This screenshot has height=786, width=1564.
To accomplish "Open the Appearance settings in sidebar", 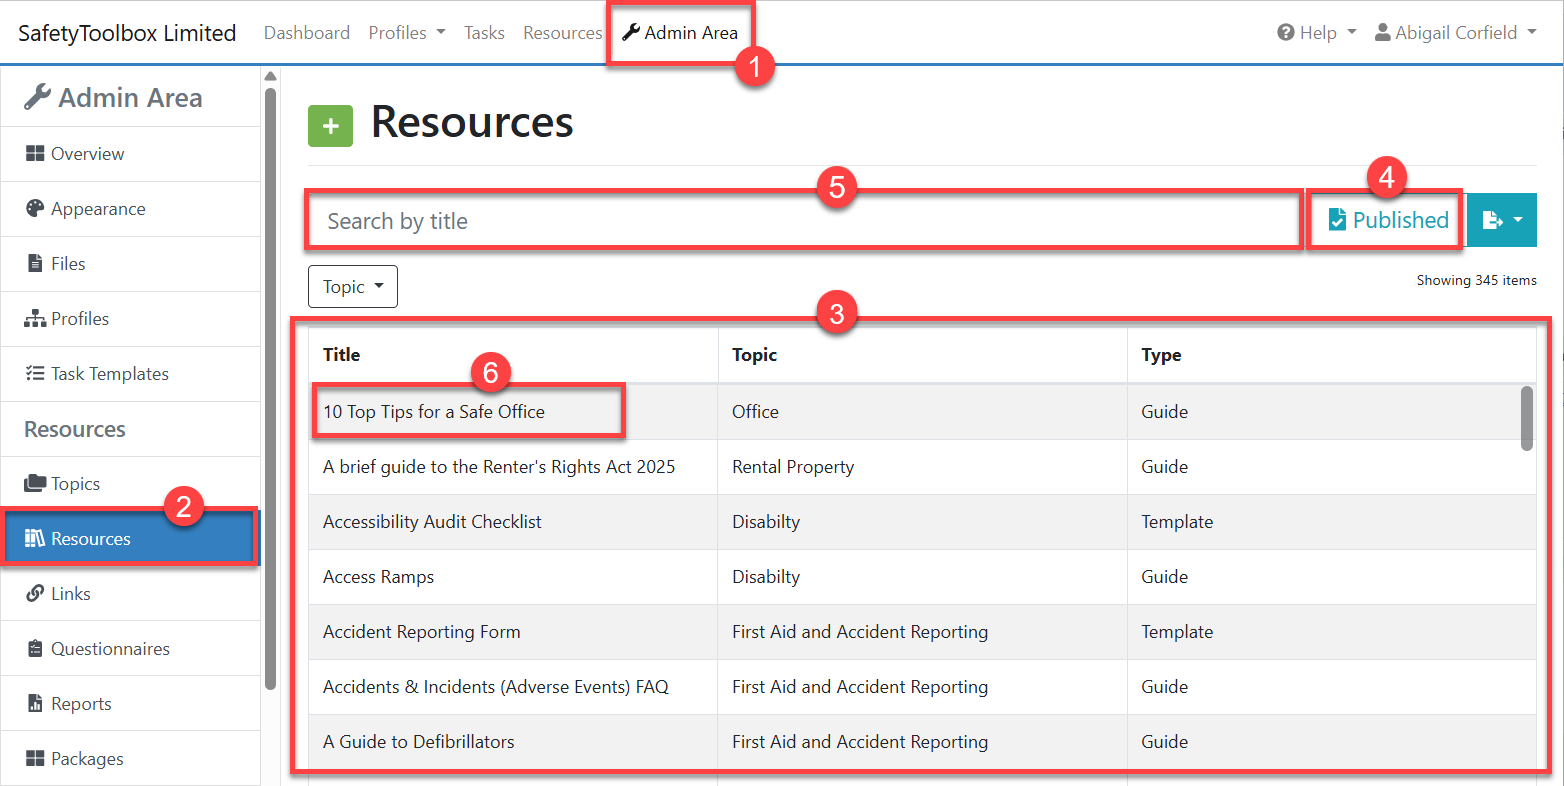I will coord(97,209).
